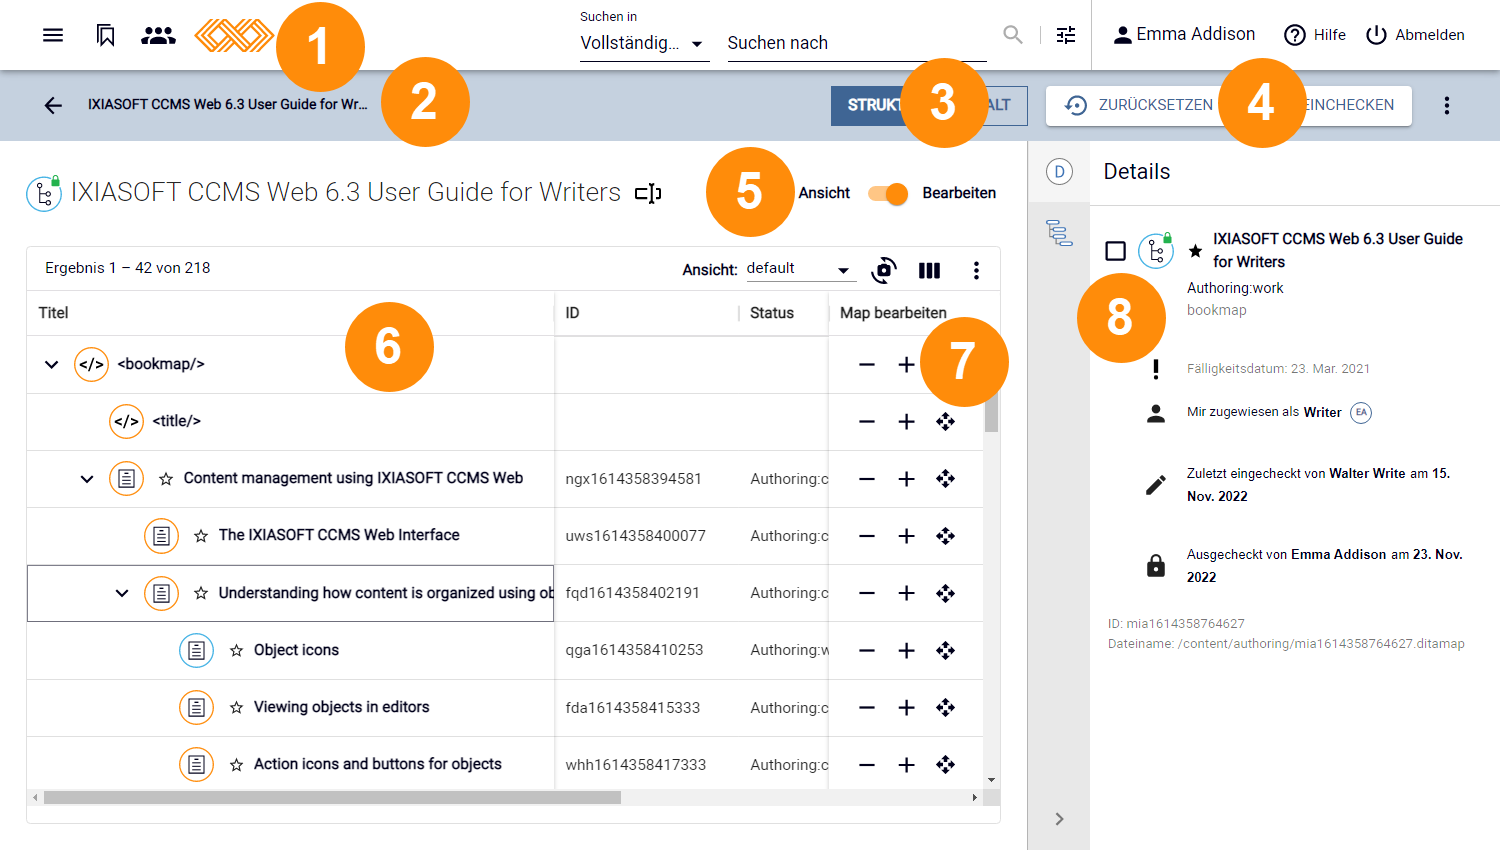The height and width of the screenshot is (850, 1500).
Task: Rename map title with edit icon
Action: [x=648, y=193]
